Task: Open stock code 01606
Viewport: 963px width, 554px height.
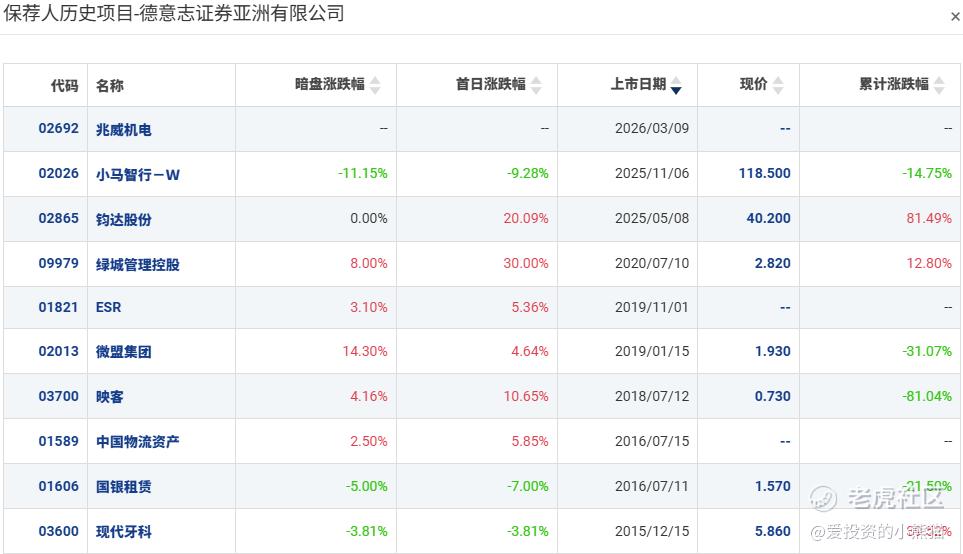Action: (58, 486)
